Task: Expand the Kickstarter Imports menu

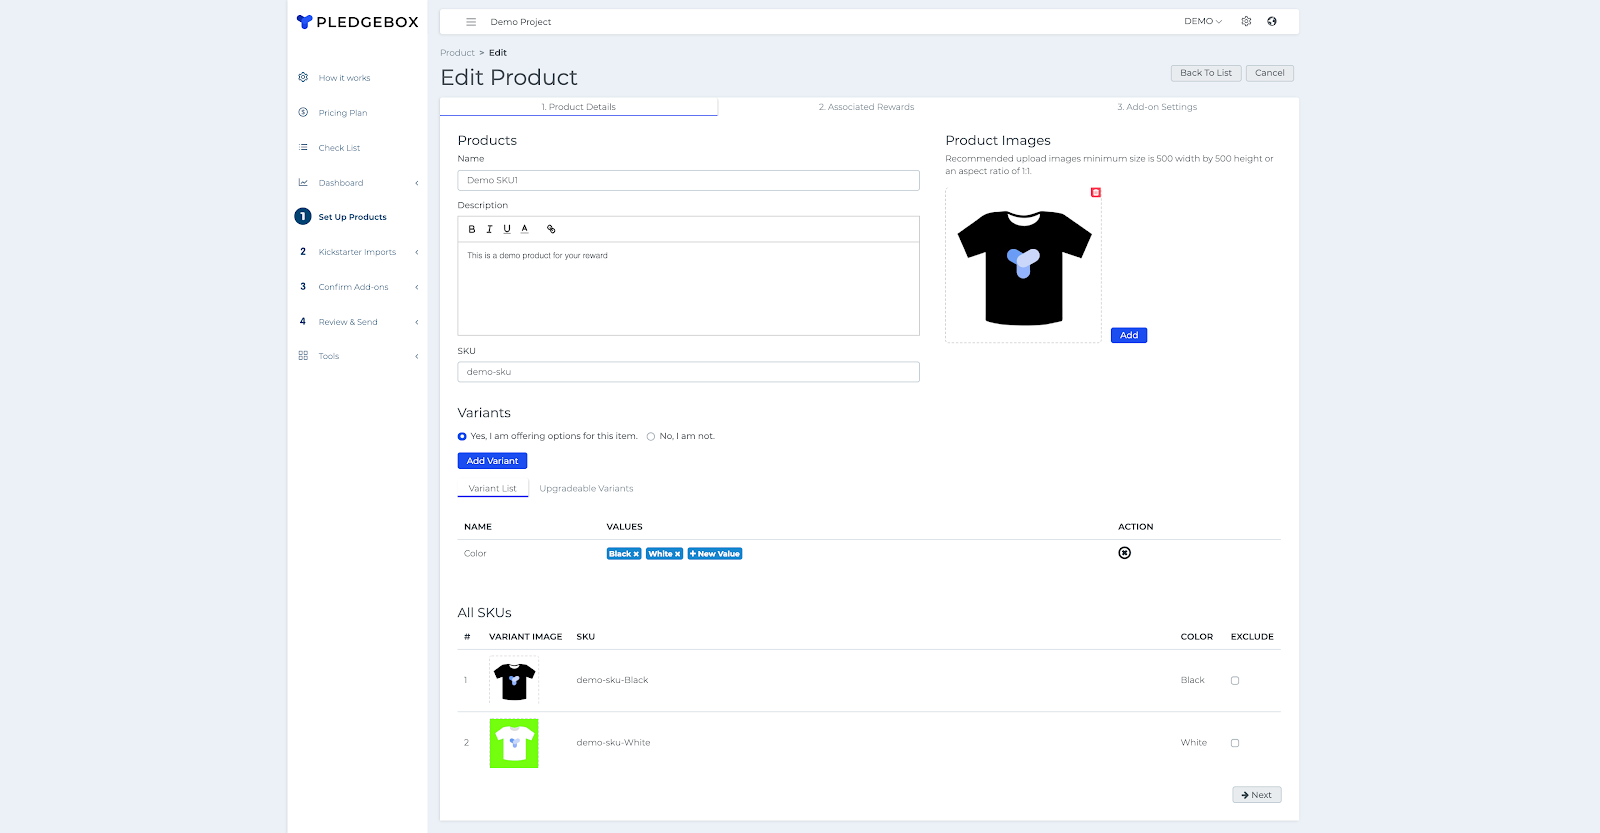Action: click(x=417, y=252)
